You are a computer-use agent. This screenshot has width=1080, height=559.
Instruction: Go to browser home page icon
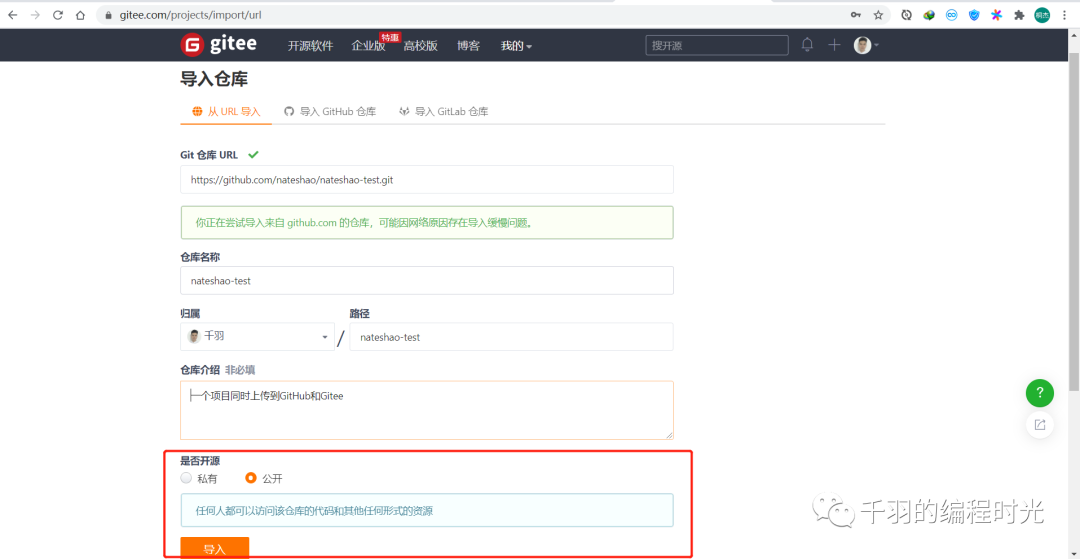click(x=81, y=14)
